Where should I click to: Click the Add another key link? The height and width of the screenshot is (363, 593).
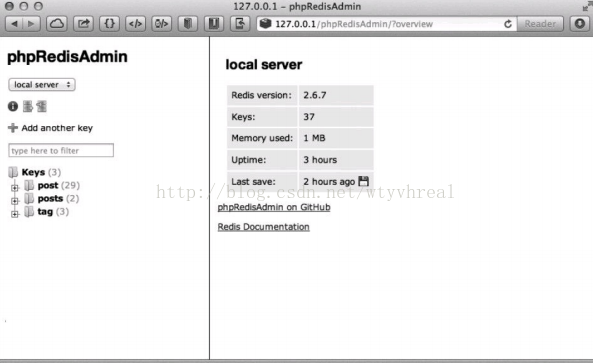57,128
